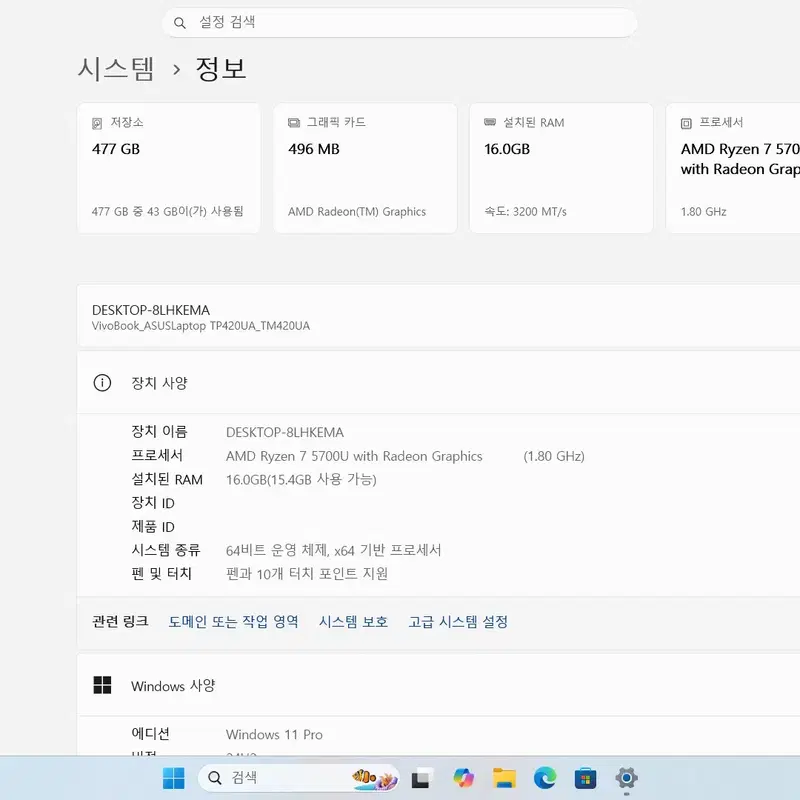Launch Copilot from the taskbar

point(463,778)
